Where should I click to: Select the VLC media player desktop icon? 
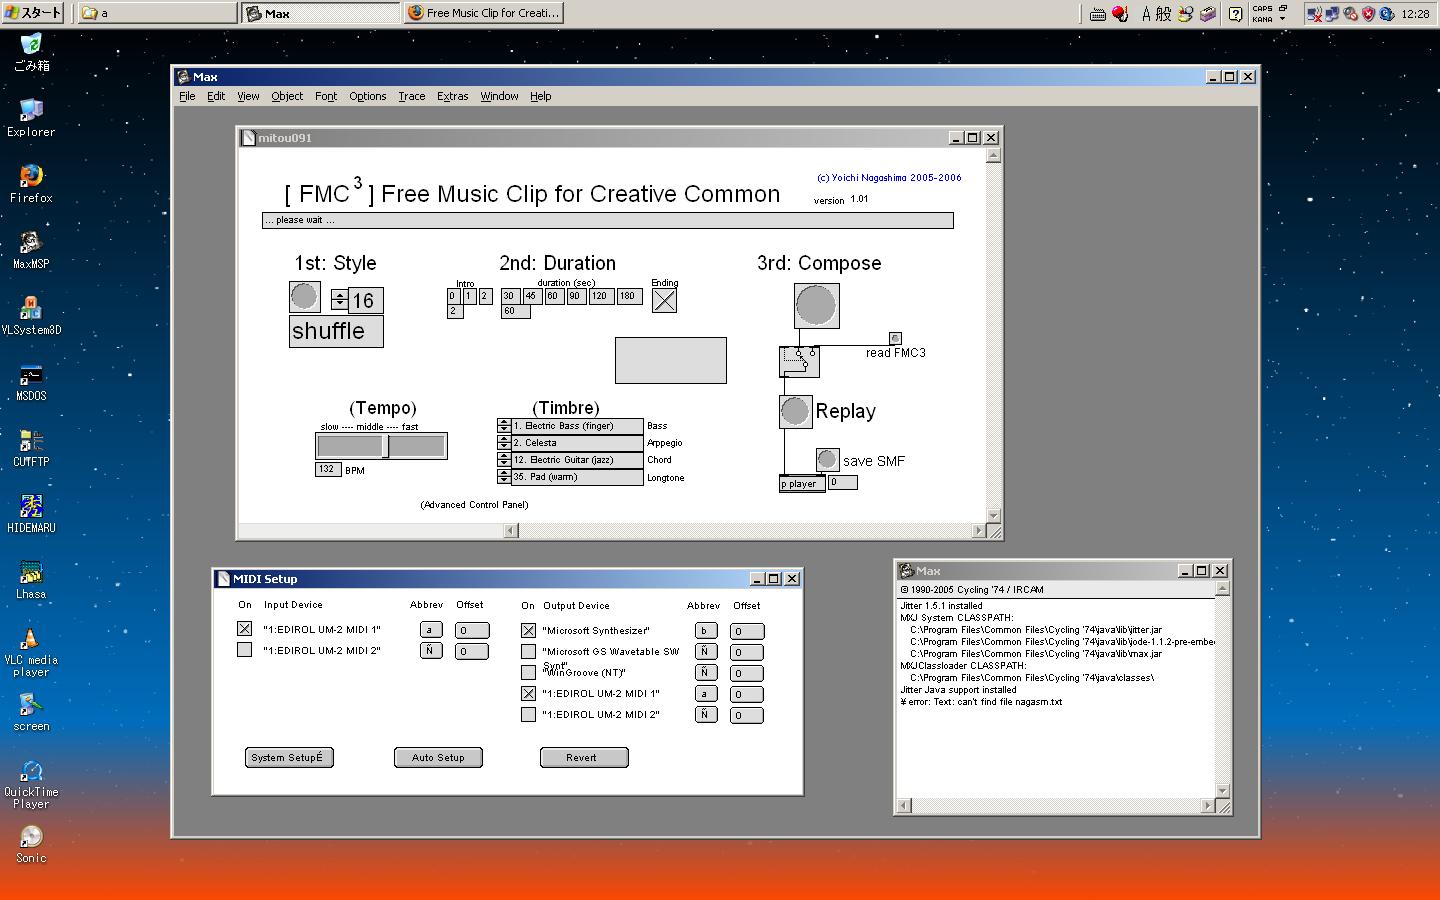31,652
